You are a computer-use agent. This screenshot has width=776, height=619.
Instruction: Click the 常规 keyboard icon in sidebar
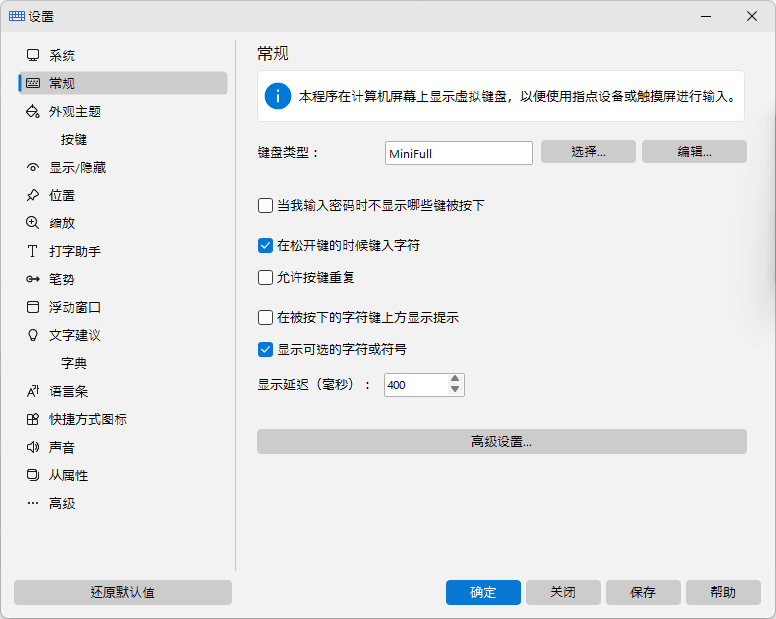click(33, 83)
